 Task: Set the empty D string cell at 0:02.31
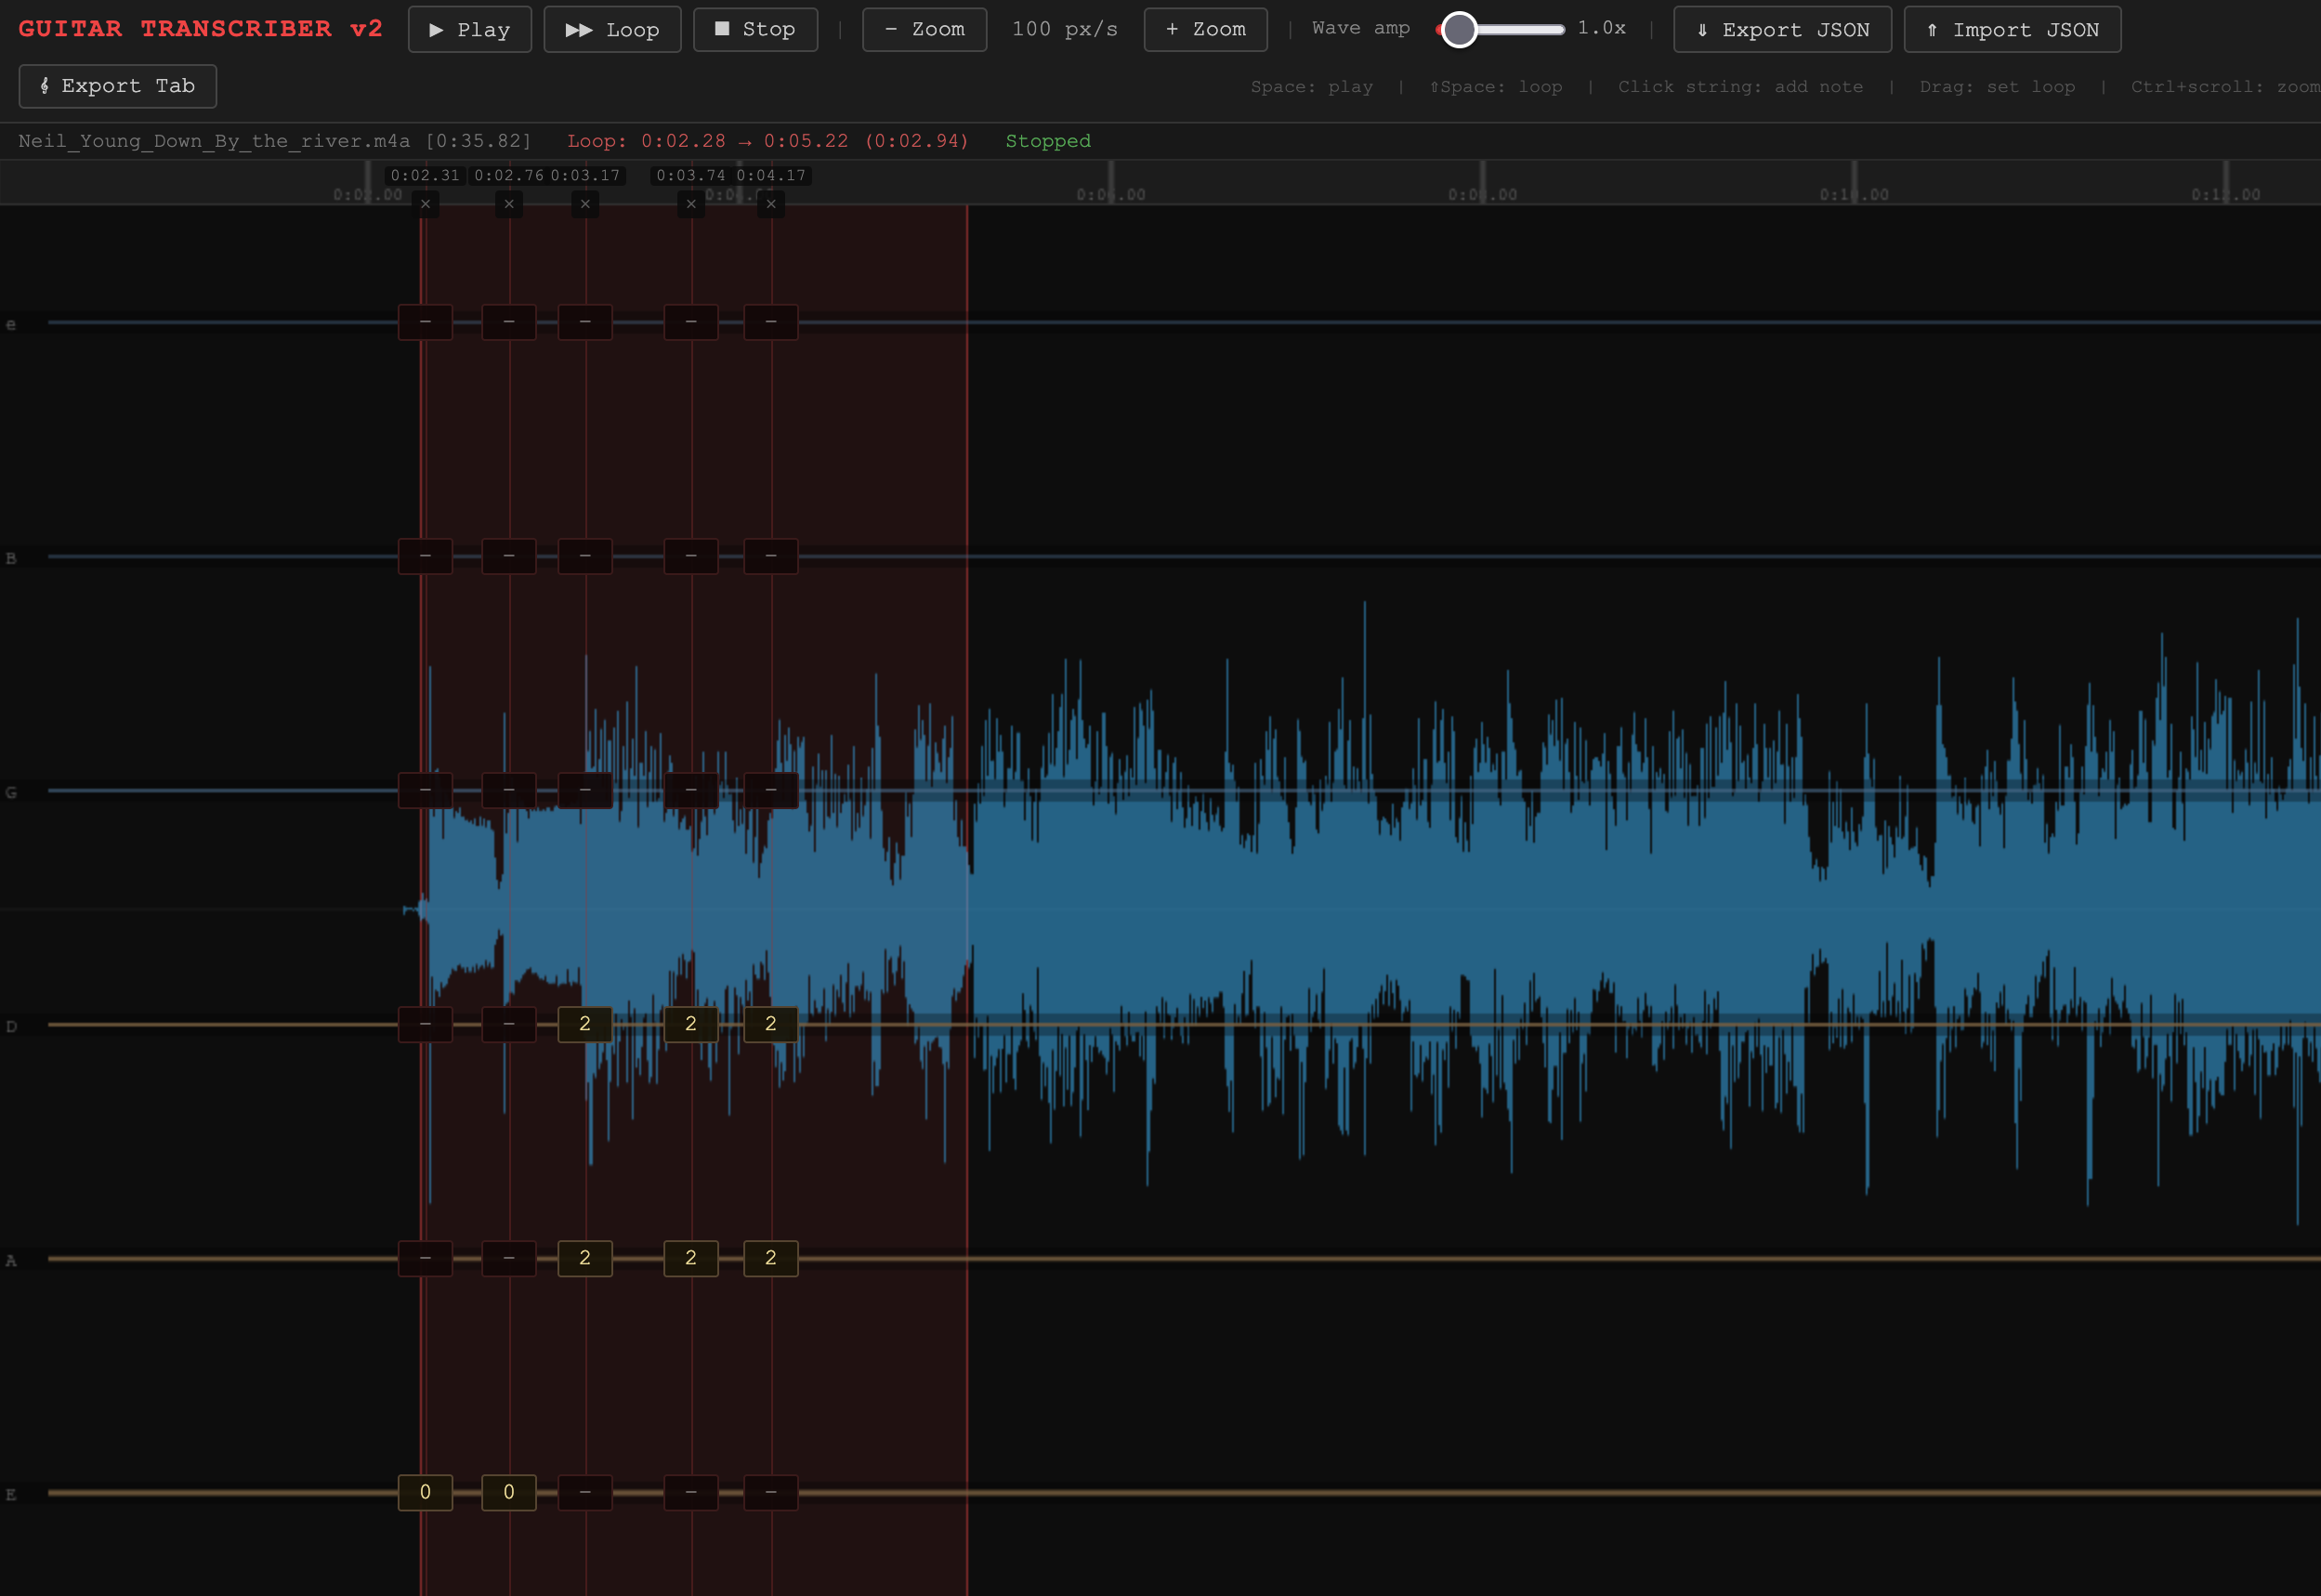[x=425, y=1024]
